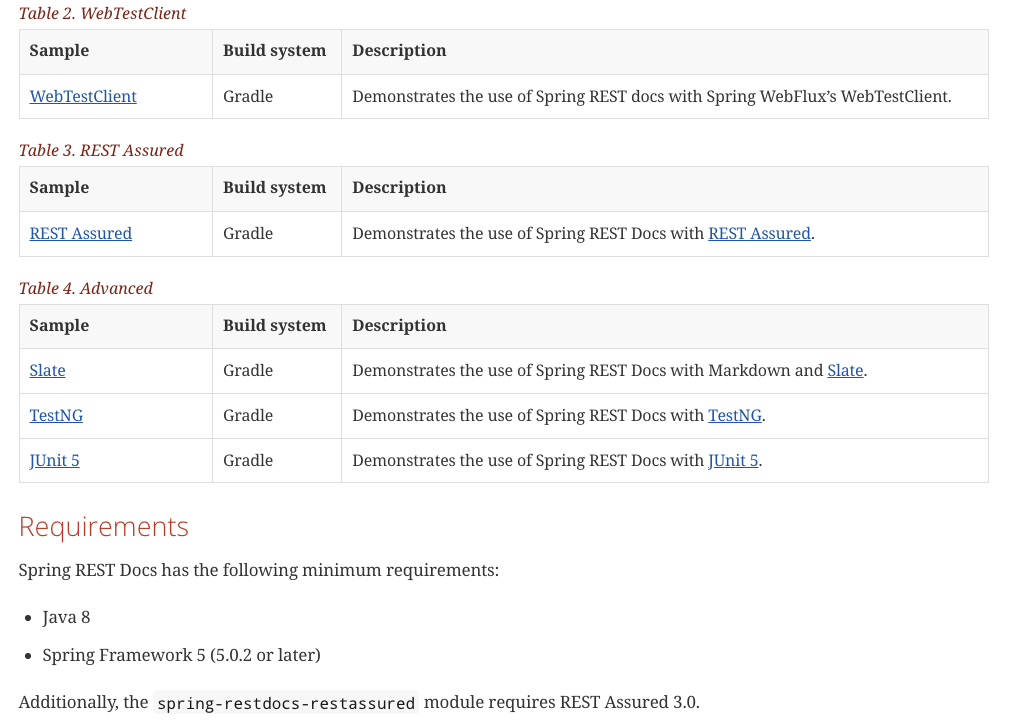Follow REST Assured link in description
This screenshot has width=1013, height=723.
click(x=759, y=233)
